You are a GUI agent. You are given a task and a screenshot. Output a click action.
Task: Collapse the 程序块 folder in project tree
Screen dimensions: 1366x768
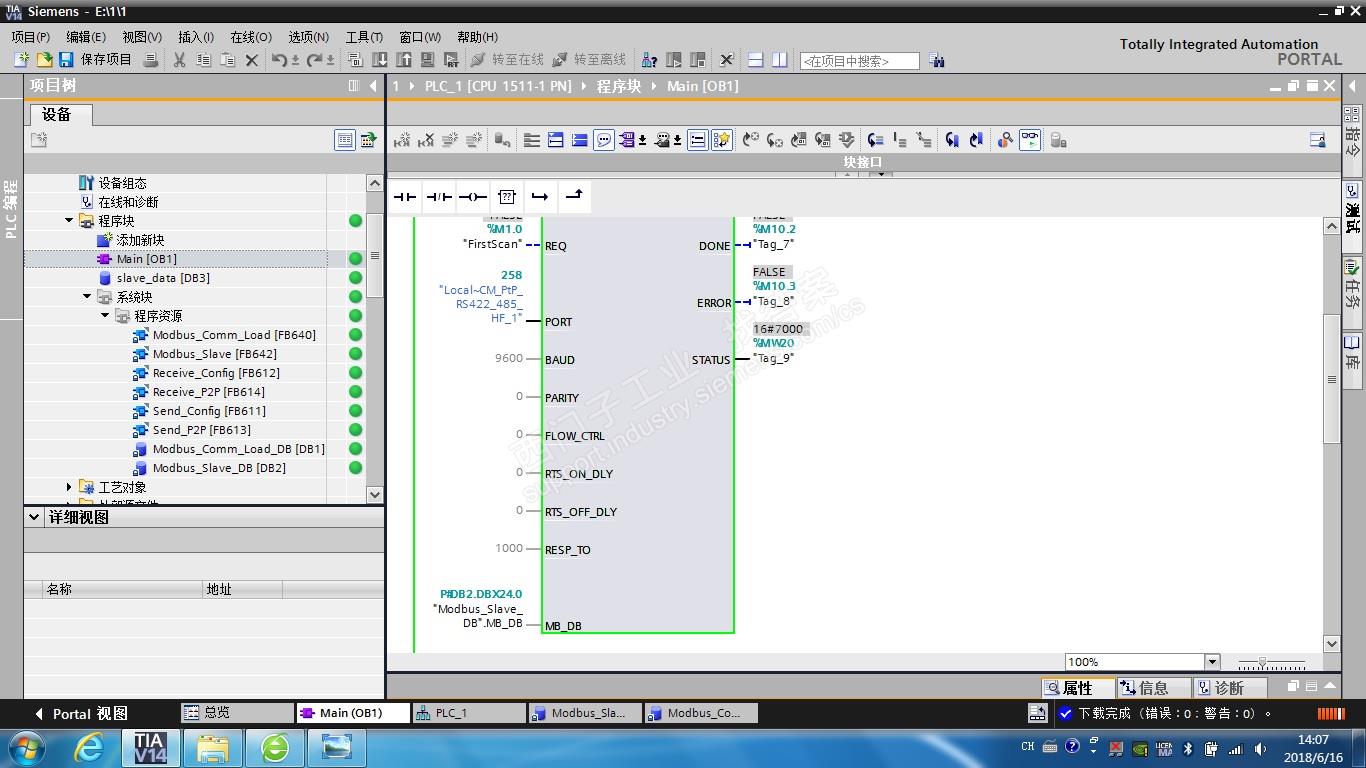click(69, 221)
